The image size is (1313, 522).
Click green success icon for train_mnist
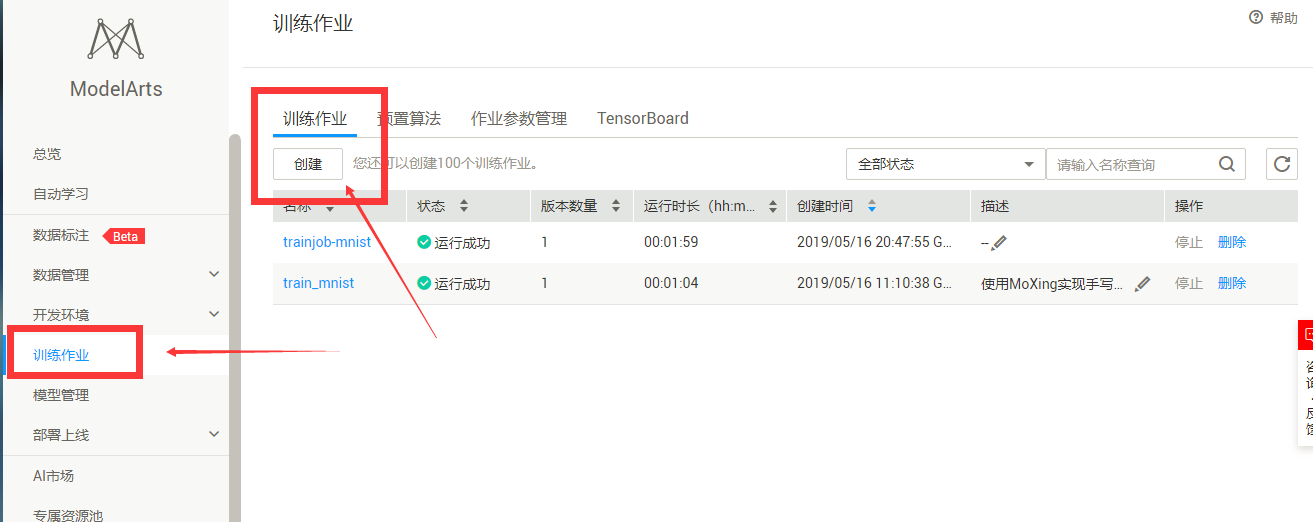pos(424,283)
